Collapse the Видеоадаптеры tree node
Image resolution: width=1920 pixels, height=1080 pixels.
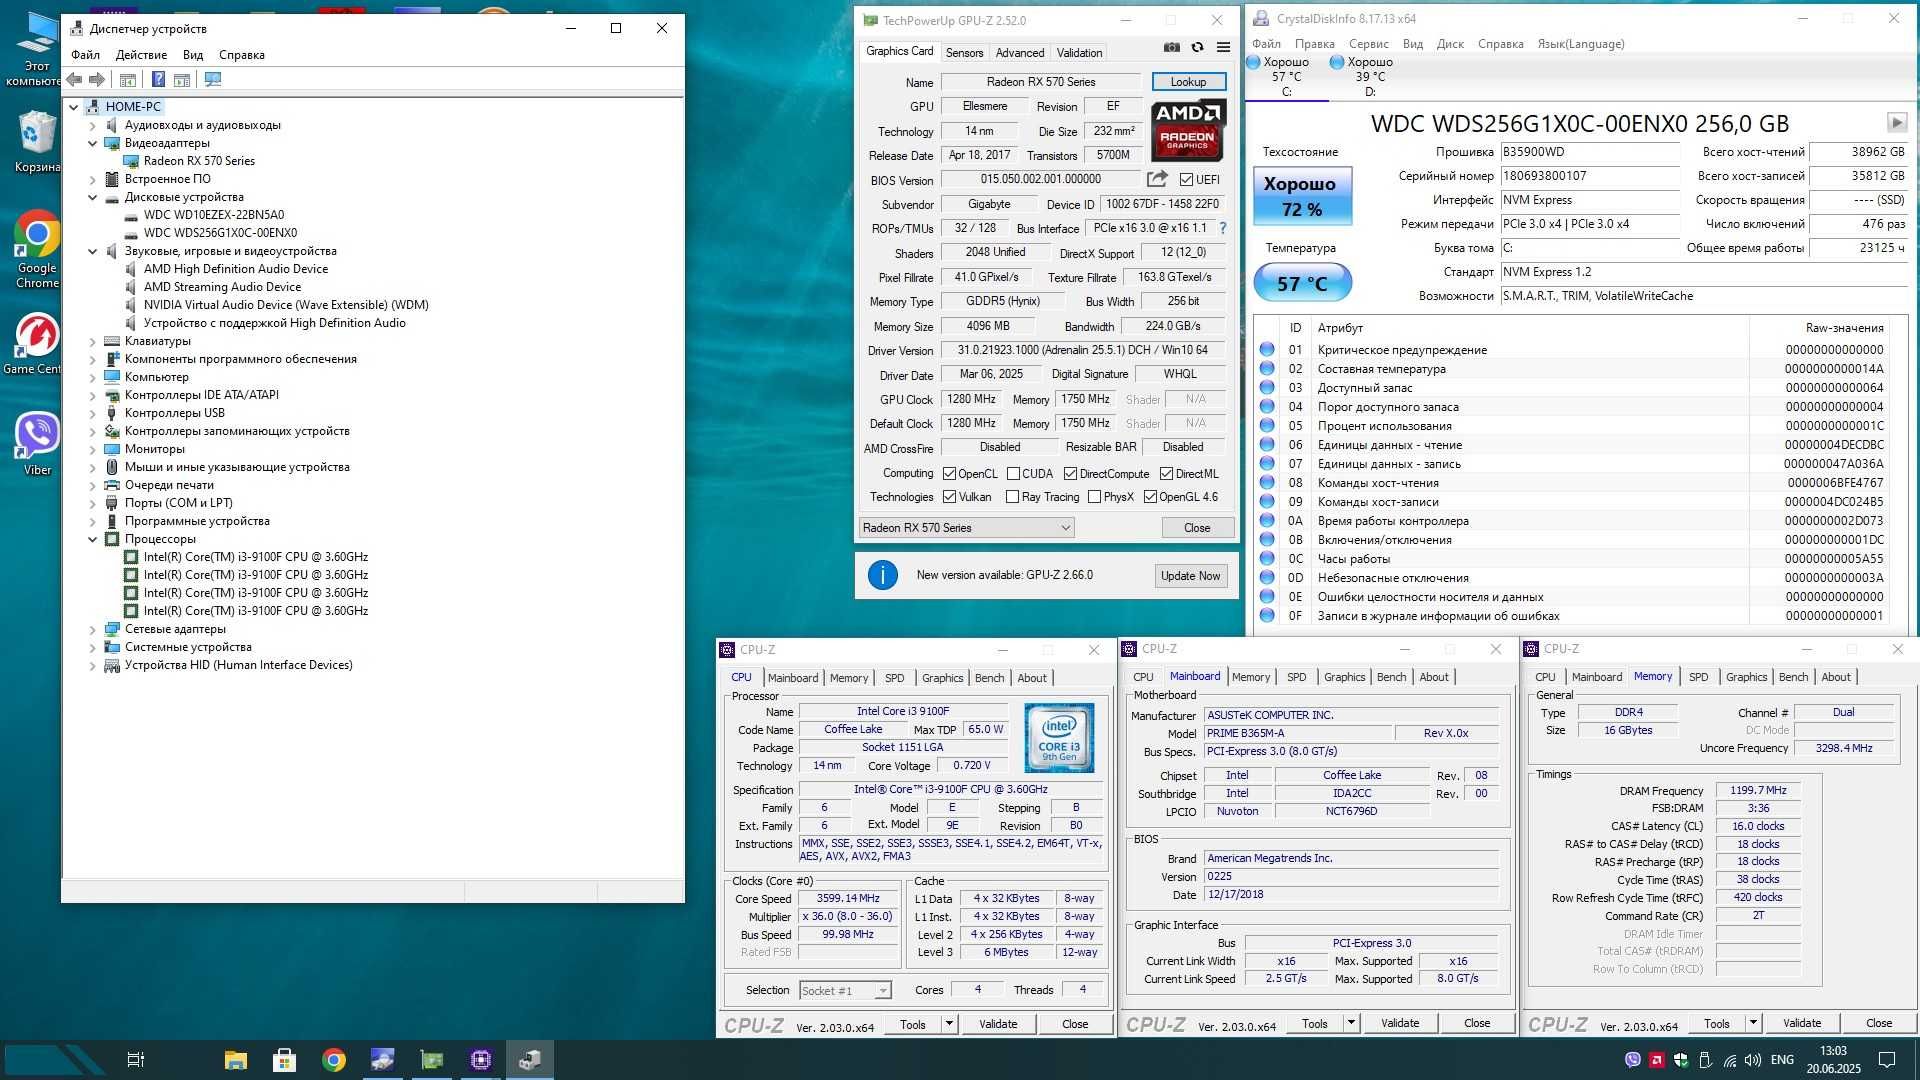click(x=93, y=143)
